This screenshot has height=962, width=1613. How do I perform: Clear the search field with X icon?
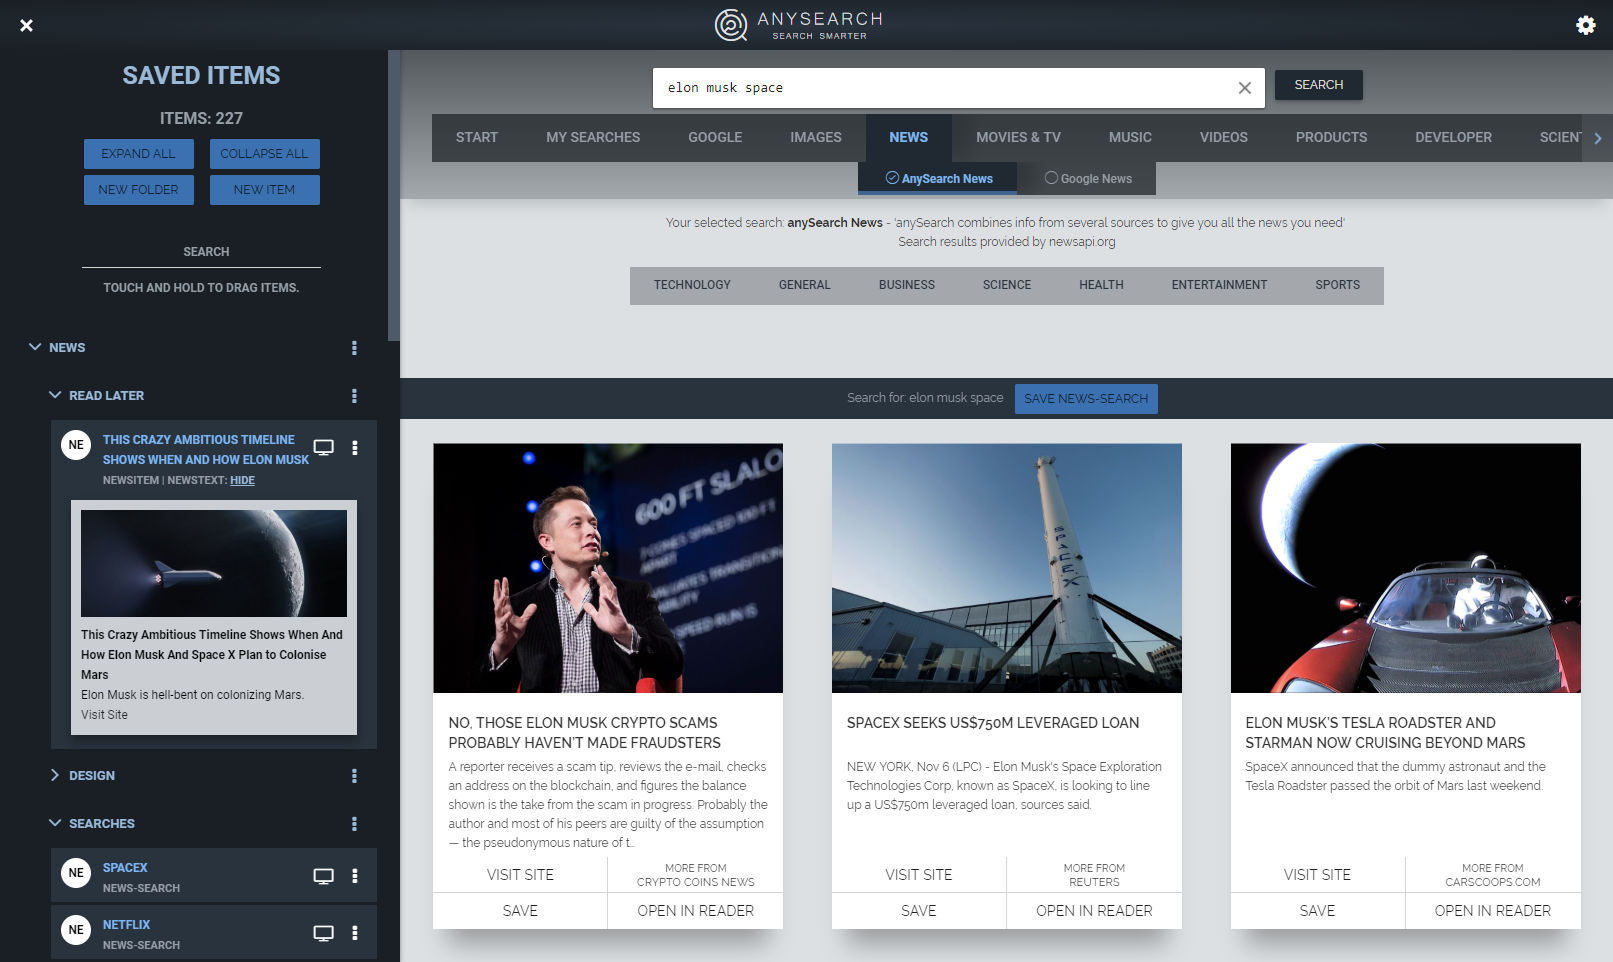pyautogui.click(x=1244, y=88)
